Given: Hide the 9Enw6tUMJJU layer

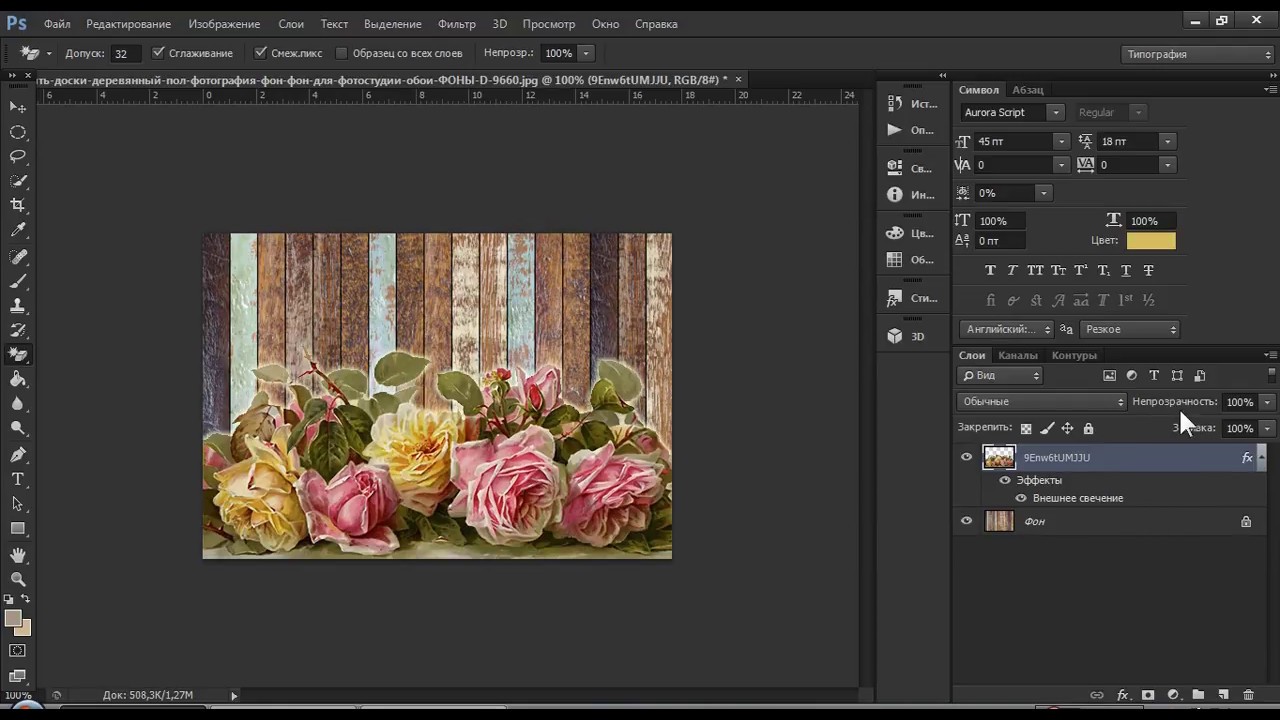Looking at the screenshot, I should click(966, 458).
